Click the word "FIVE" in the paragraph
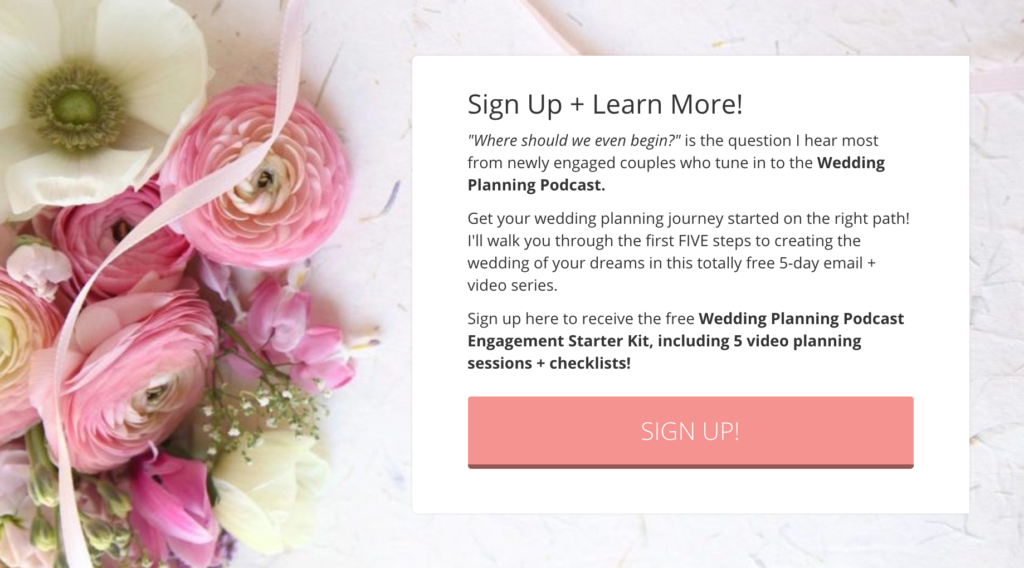The width and height of the screenshot is (1024, 568). pyautogui.click(x=693, y=241)
